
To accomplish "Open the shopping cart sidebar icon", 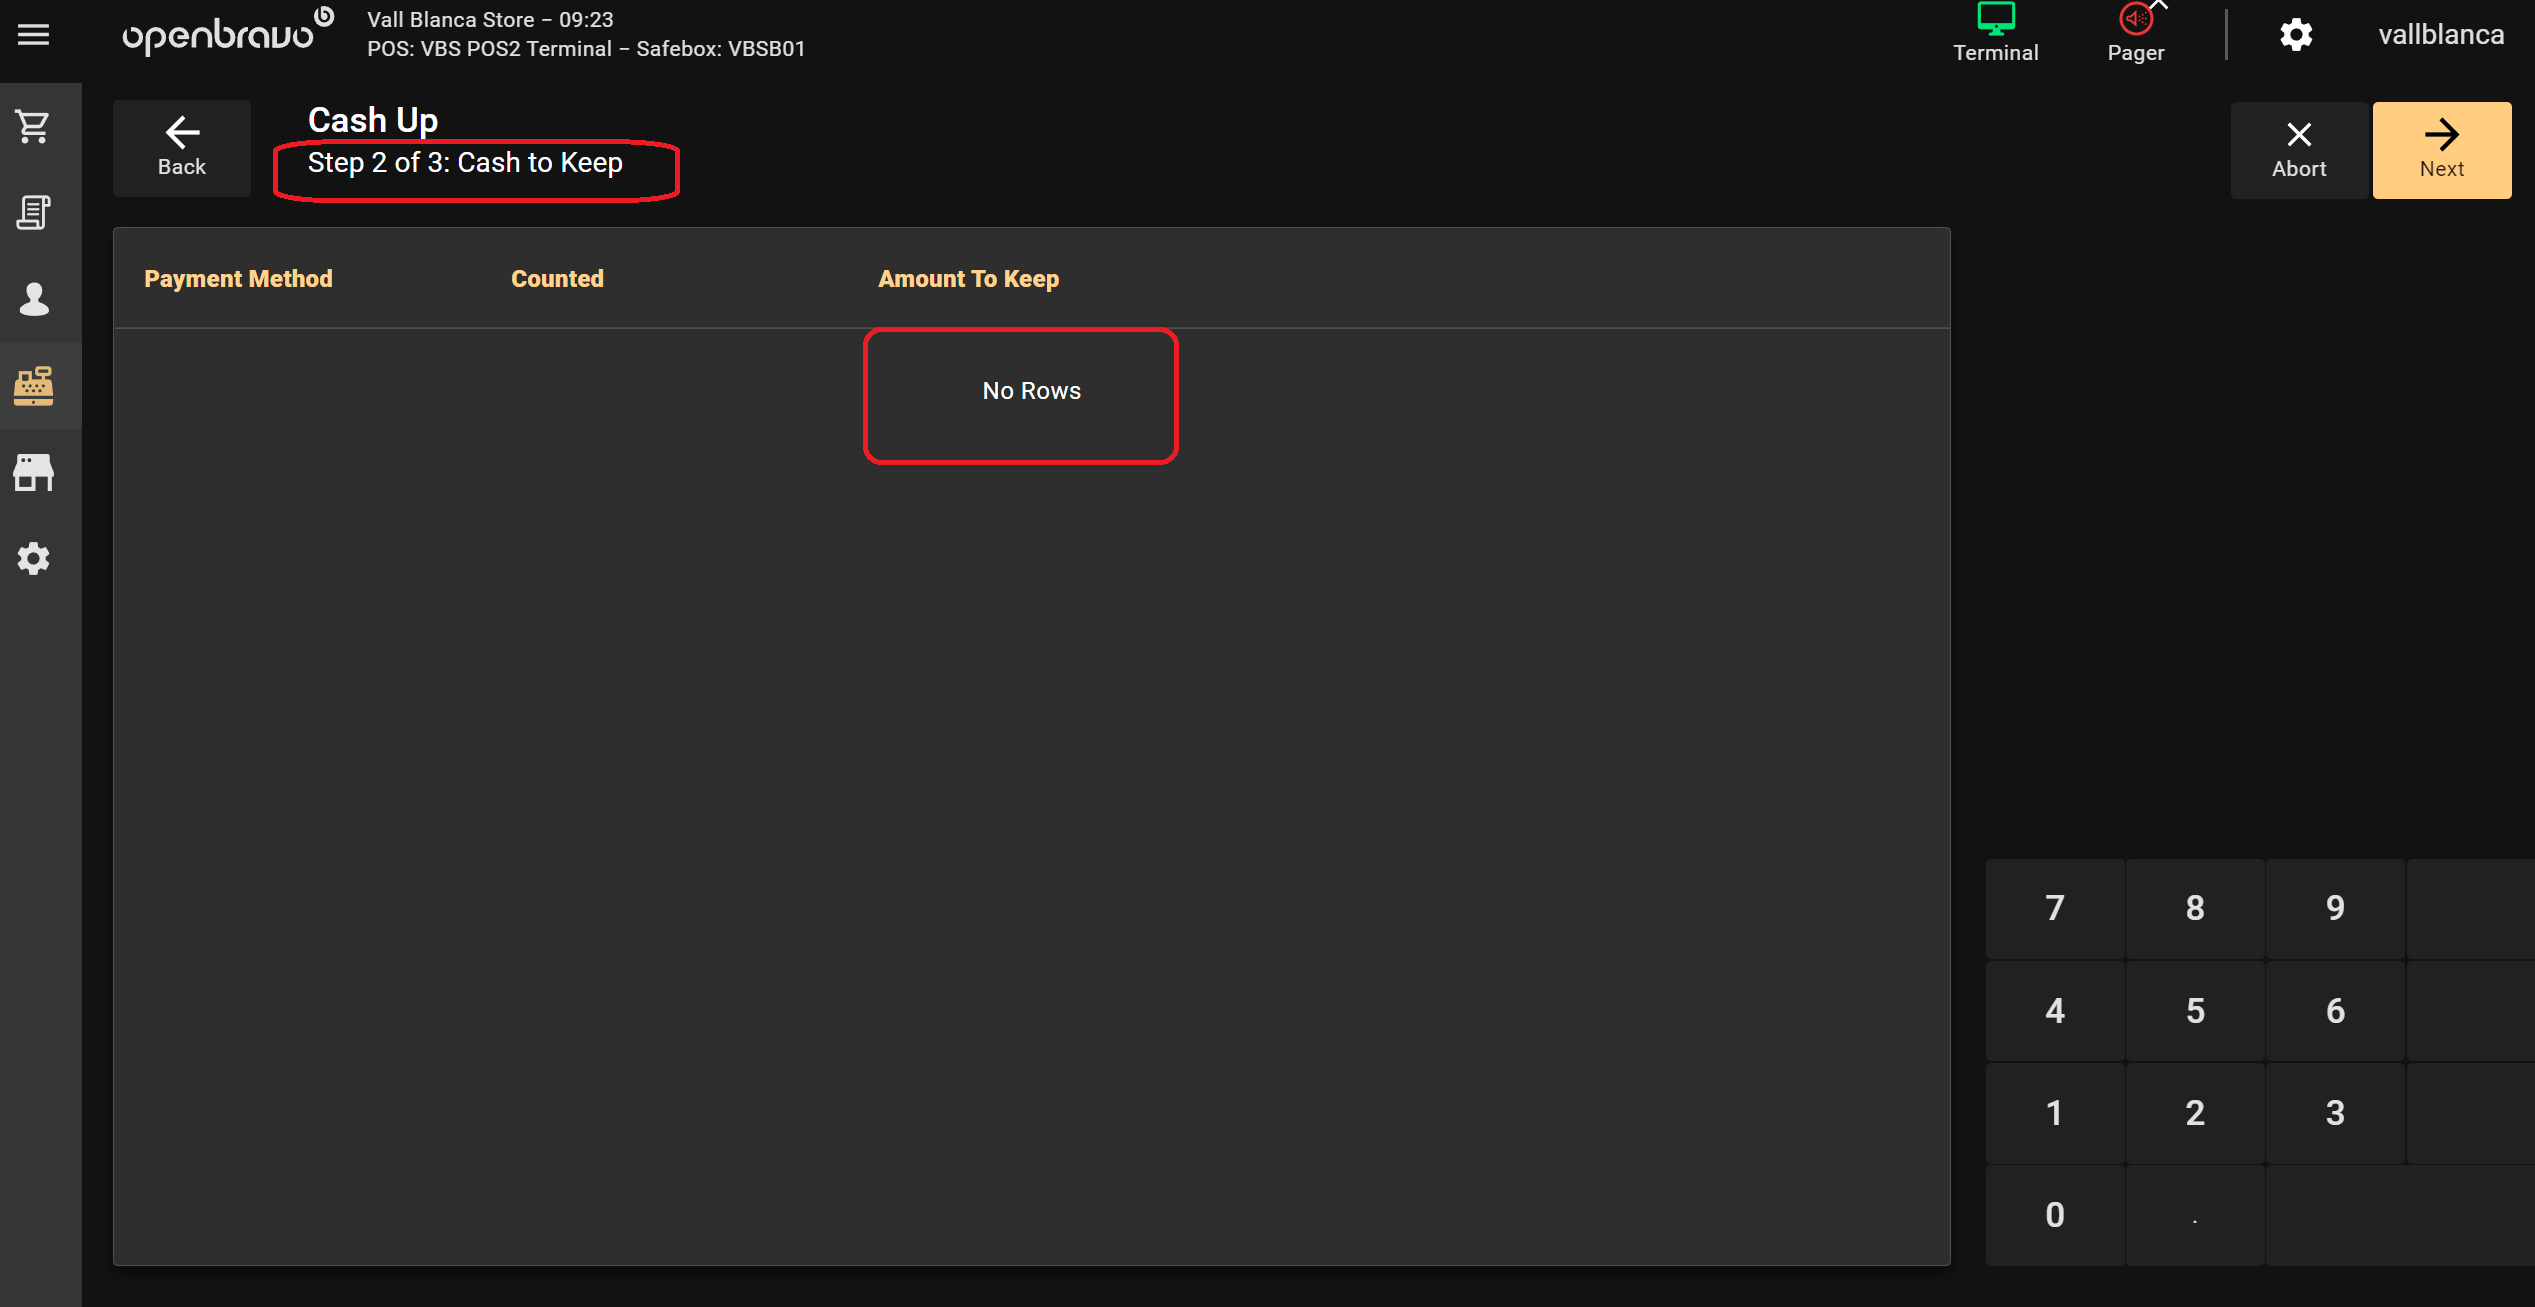I will point(33,127).
